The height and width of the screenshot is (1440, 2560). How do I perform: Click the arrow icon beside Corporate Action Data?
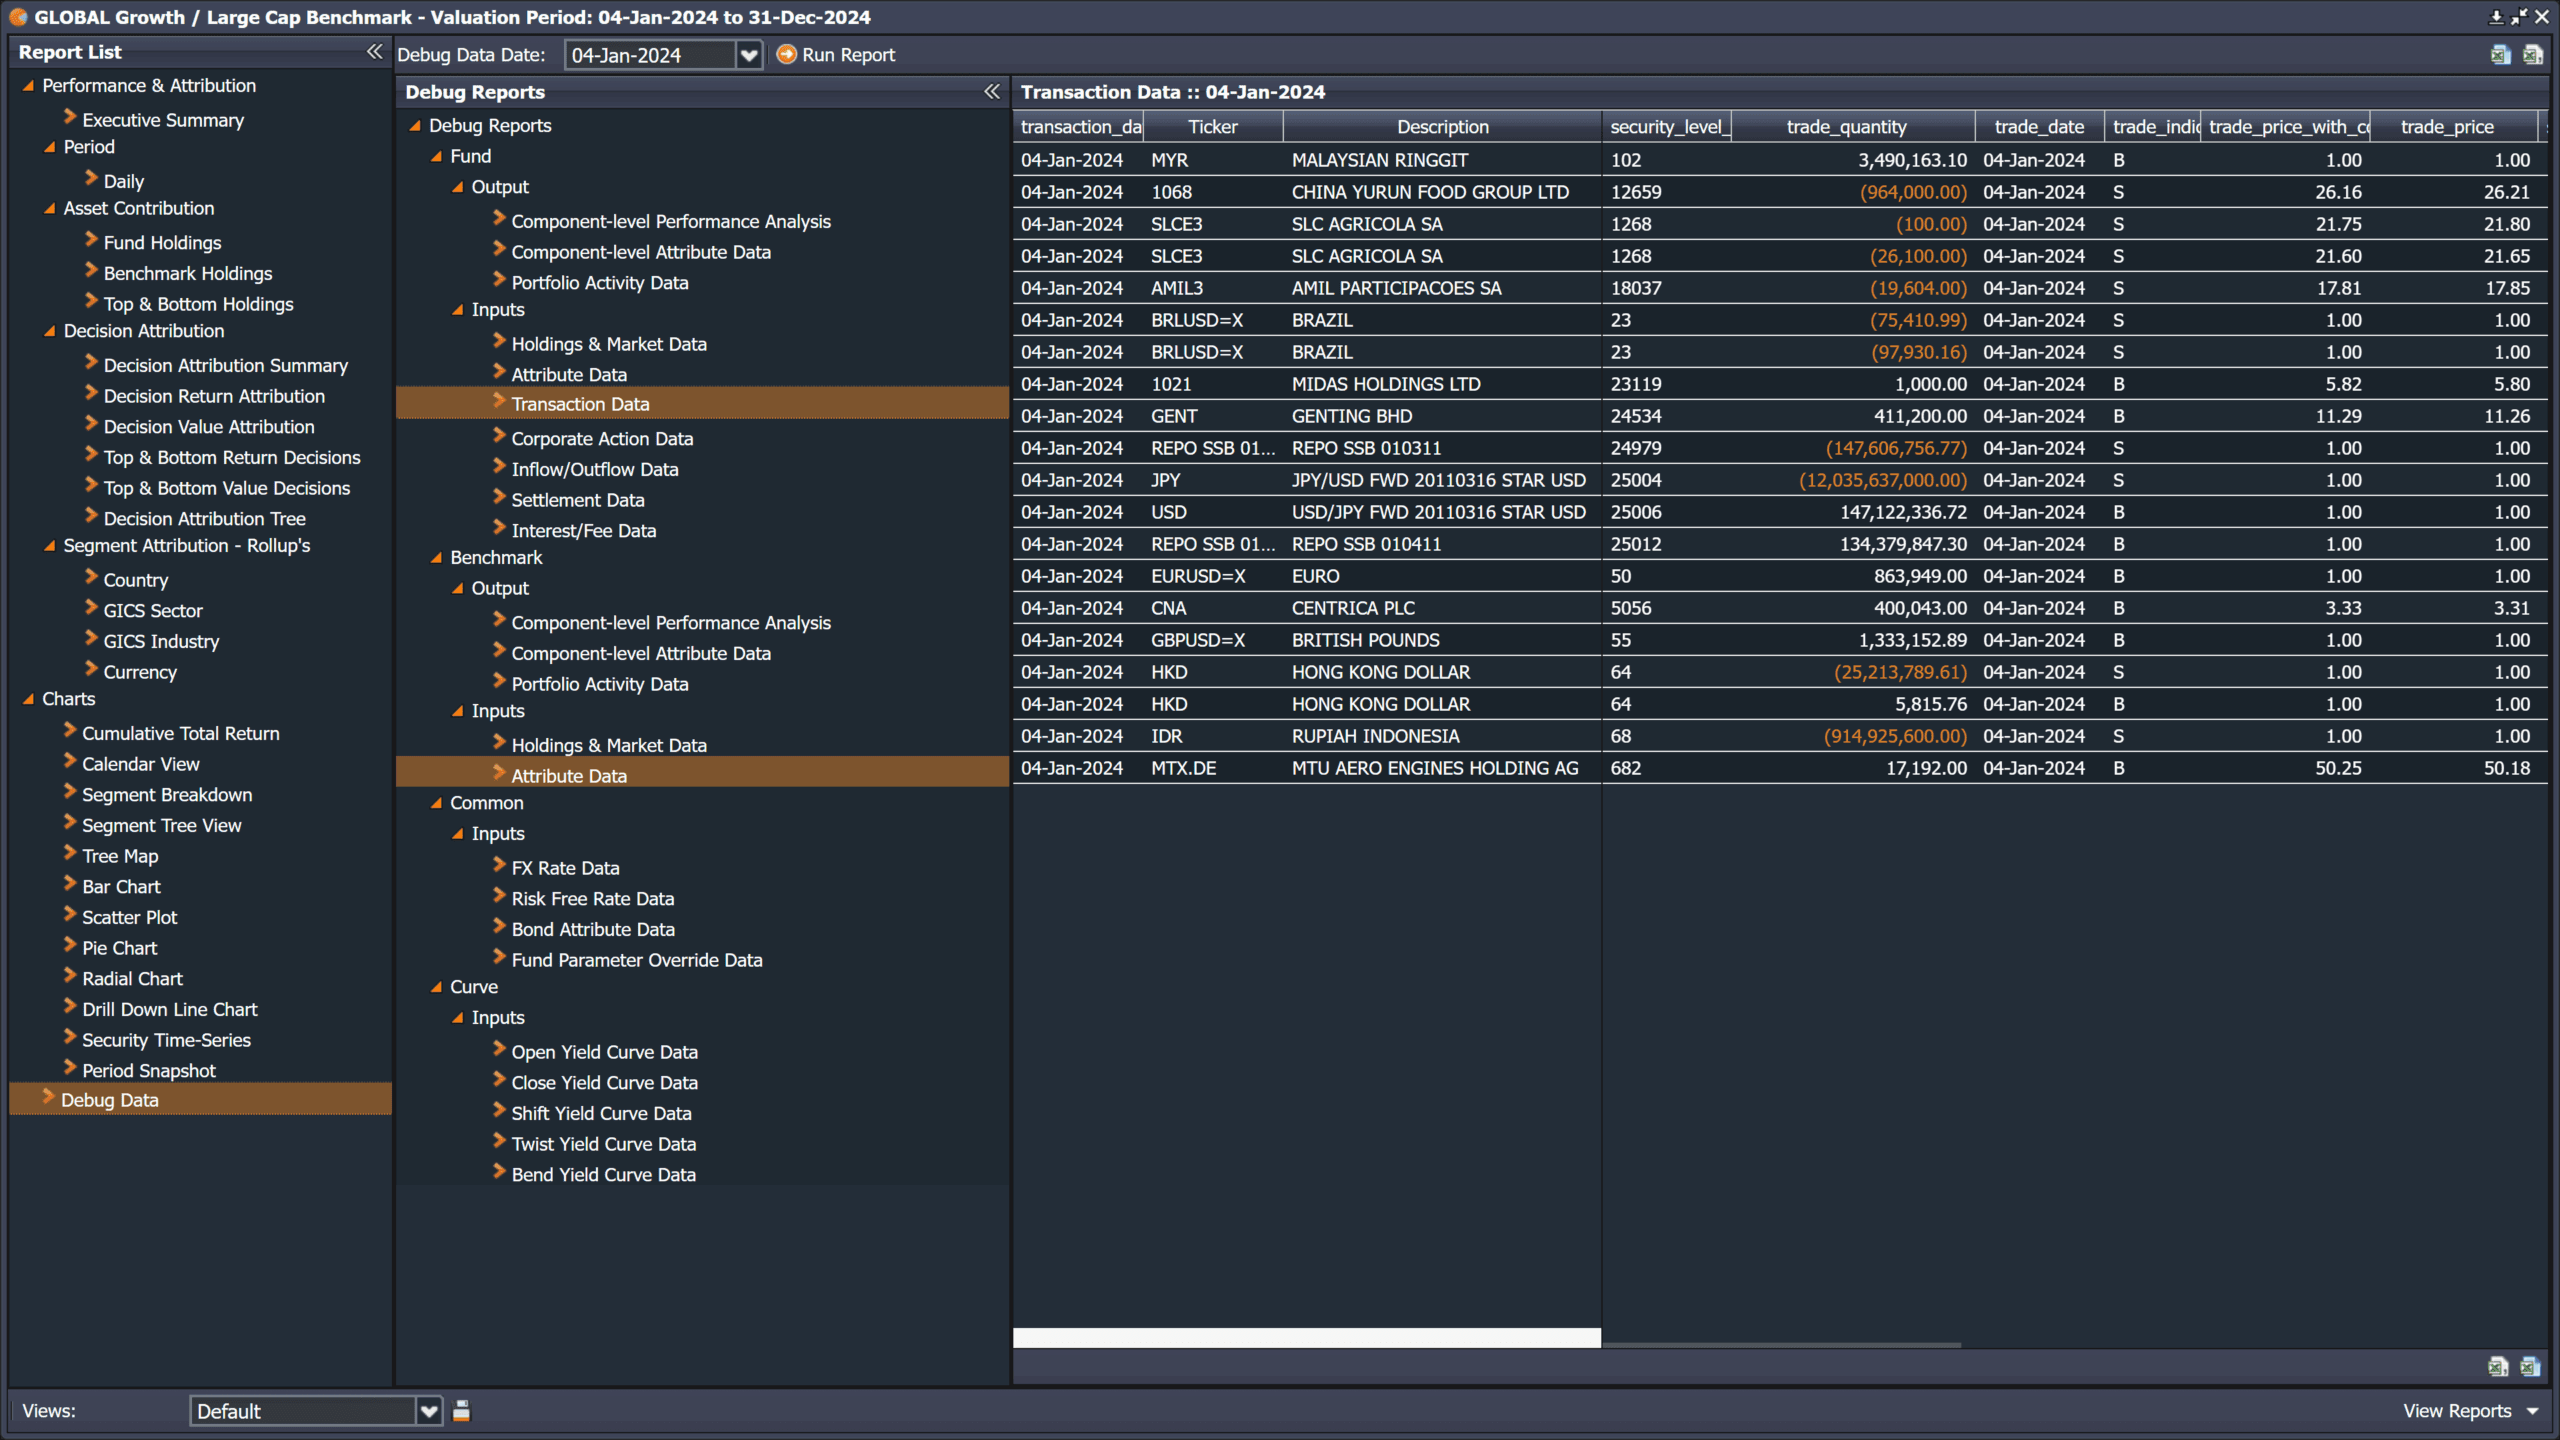point(499,436)
